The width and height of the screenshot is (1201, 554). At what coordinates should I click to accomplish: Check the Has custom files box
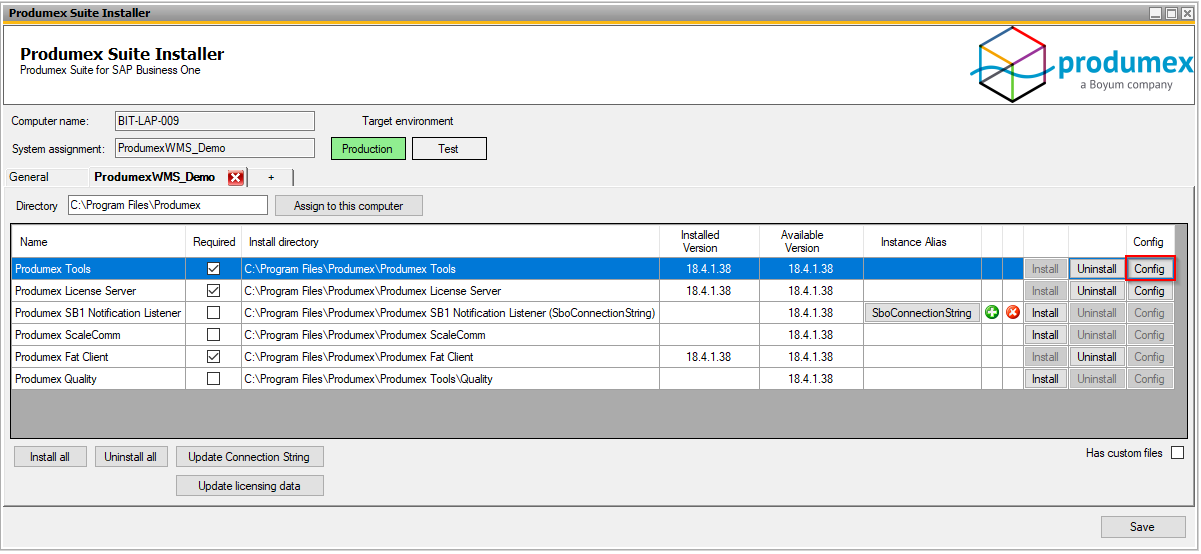pyautogui.click(x=1177, y=453)
